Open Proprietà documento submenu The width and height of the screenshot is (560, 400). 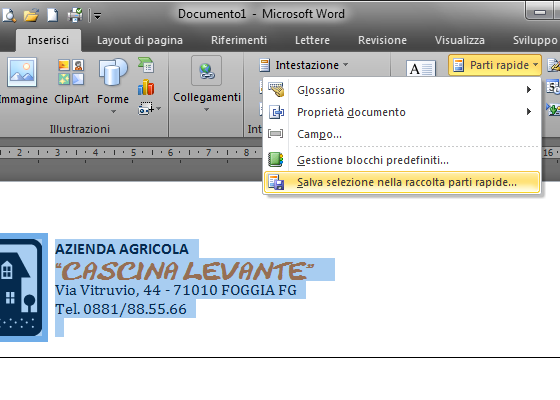(x=402, y=112)
